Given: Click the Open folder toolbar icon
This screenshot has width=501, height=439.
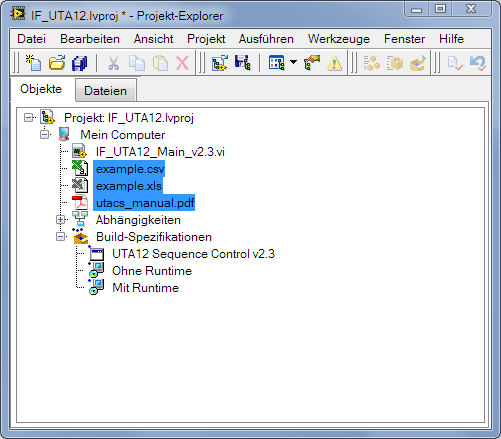Looking at the screenshot, I should coord(57,63).
